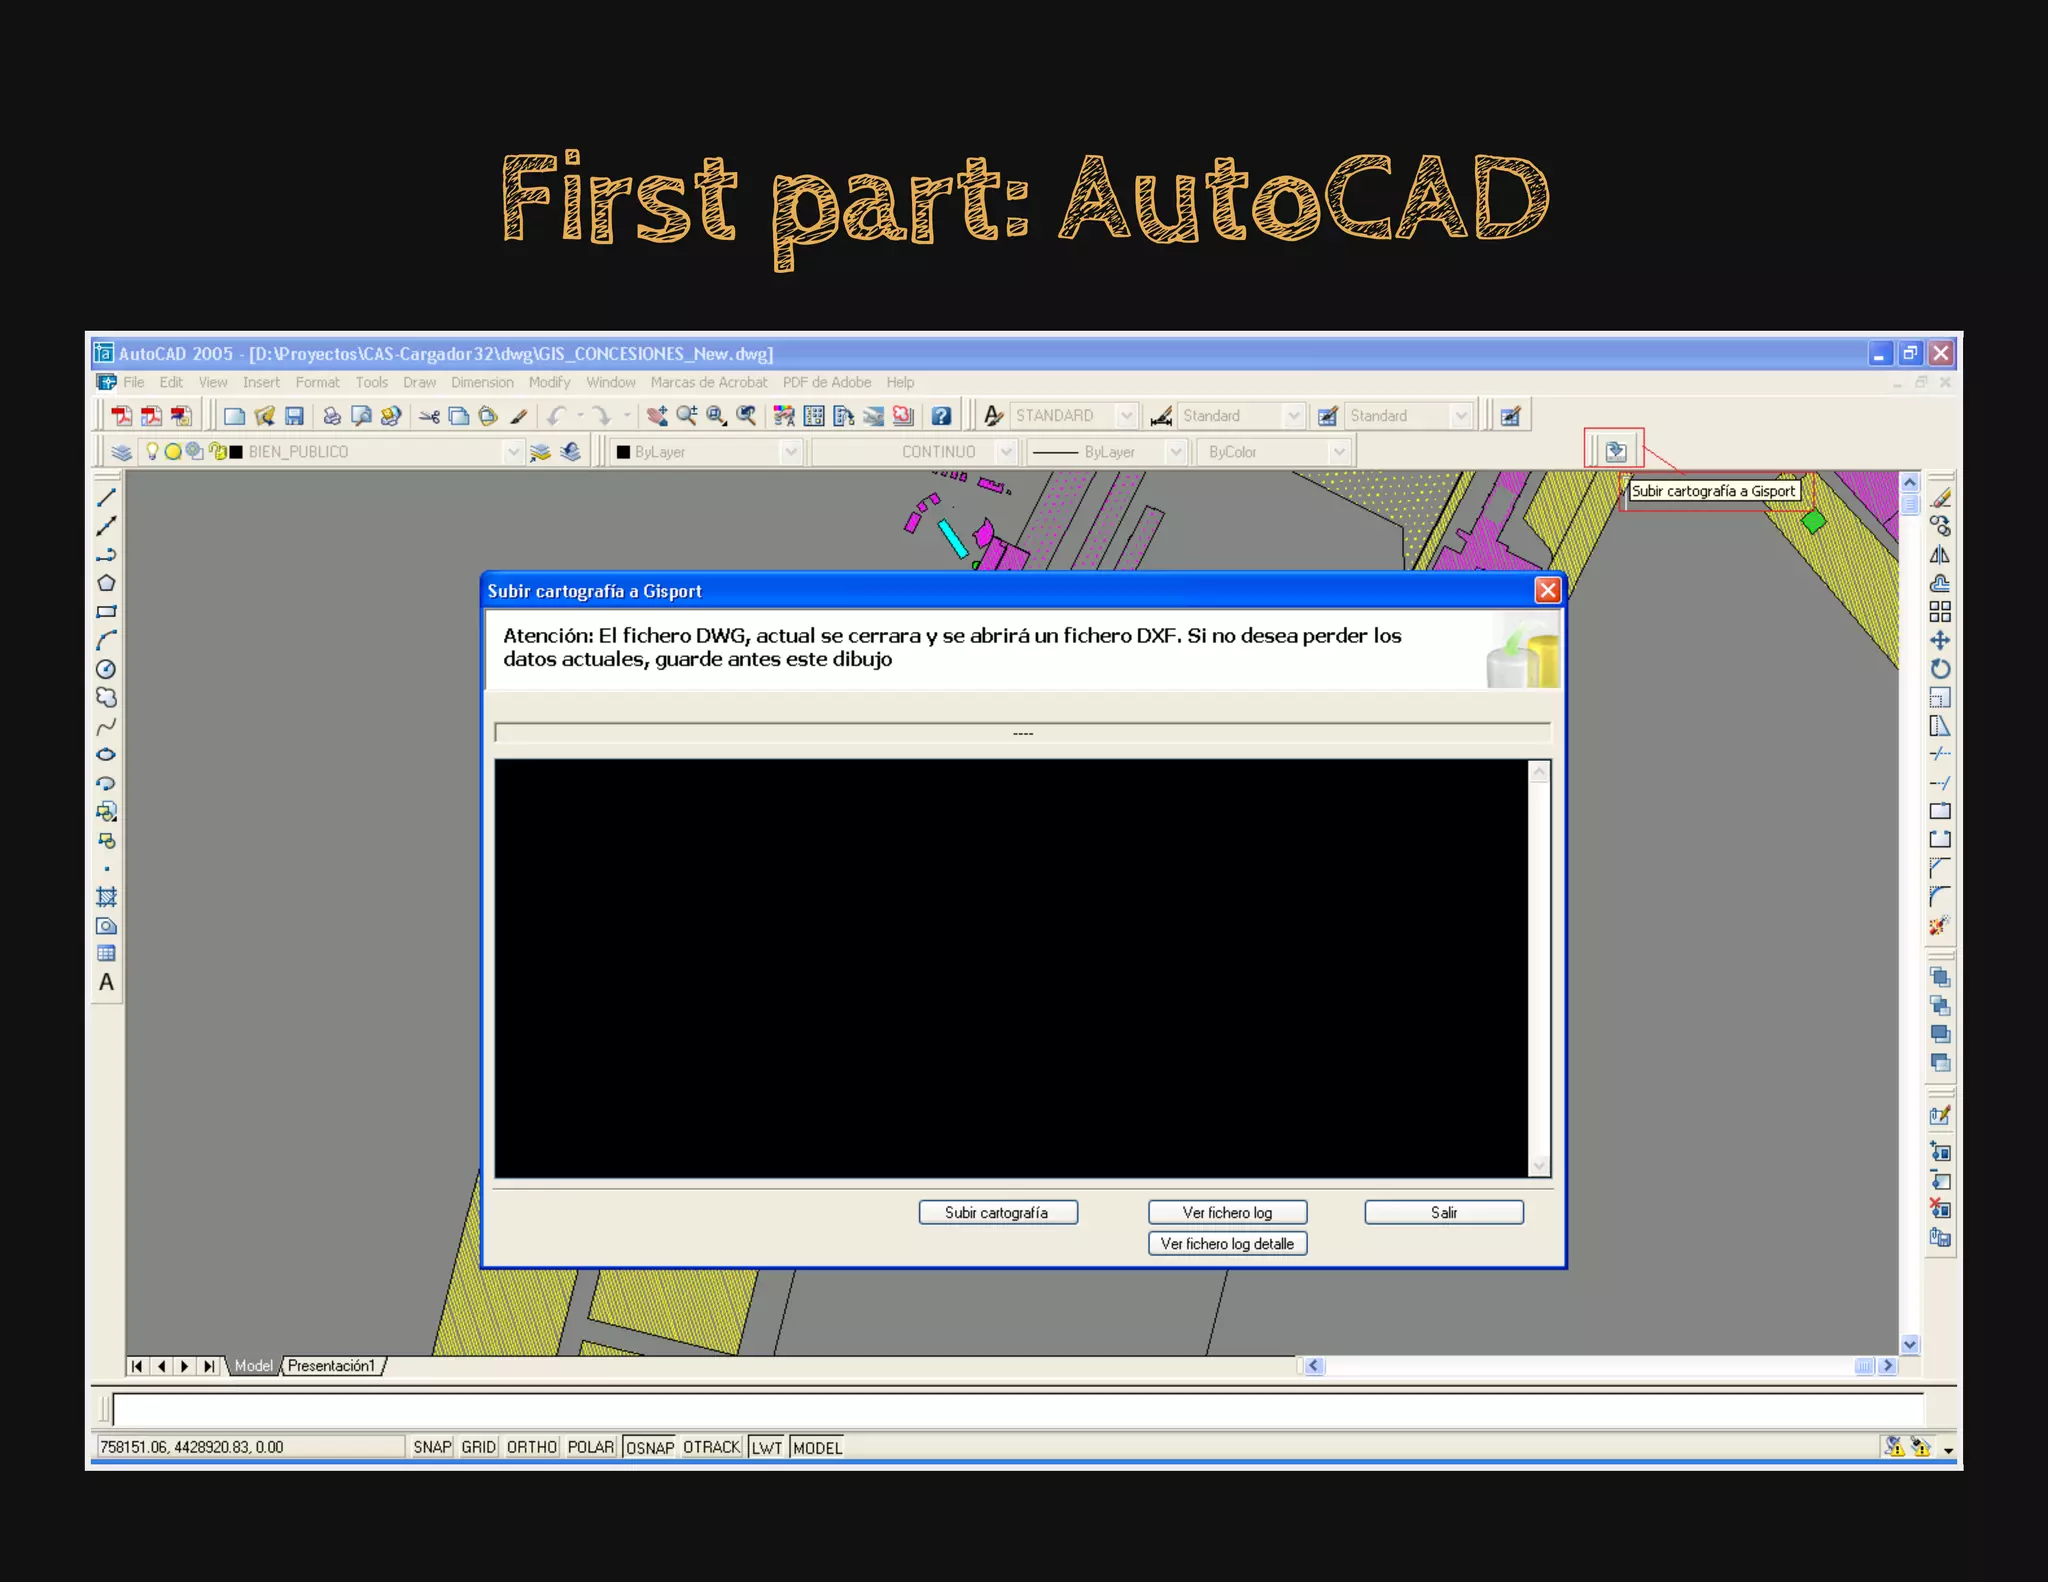The image size is (2048, 1582).
Task: Close the Subir cartografía a Gisport dialog
Action: coord(1547,590)
